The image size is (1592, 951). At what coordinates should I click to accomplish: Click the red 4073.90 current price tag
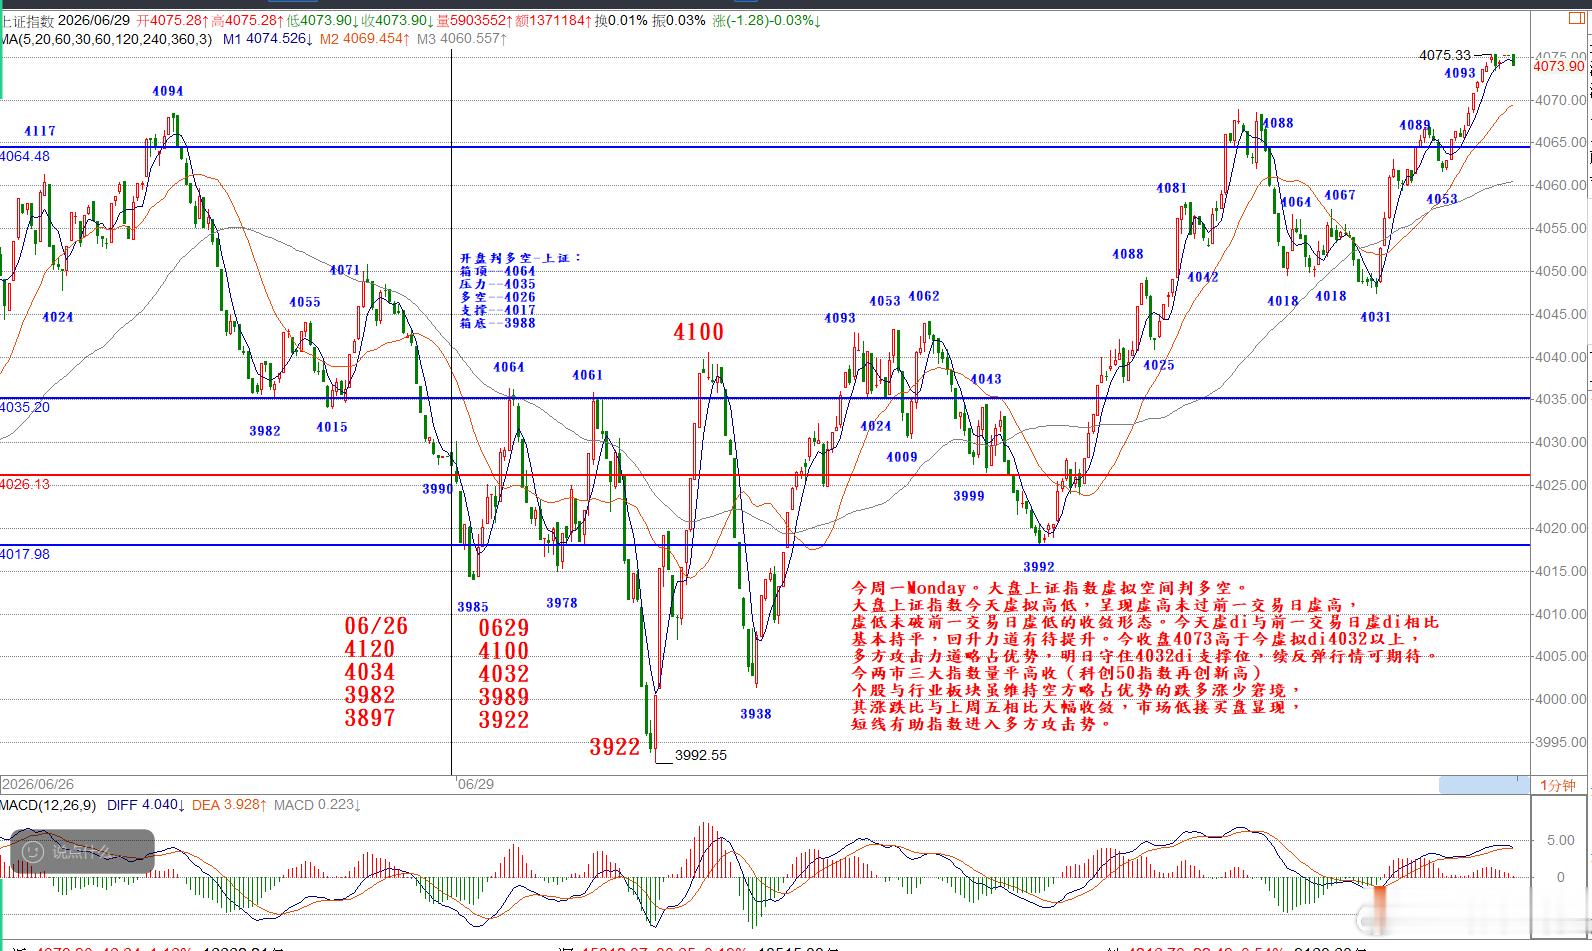pyautogui.click(x=1559, y=66)
